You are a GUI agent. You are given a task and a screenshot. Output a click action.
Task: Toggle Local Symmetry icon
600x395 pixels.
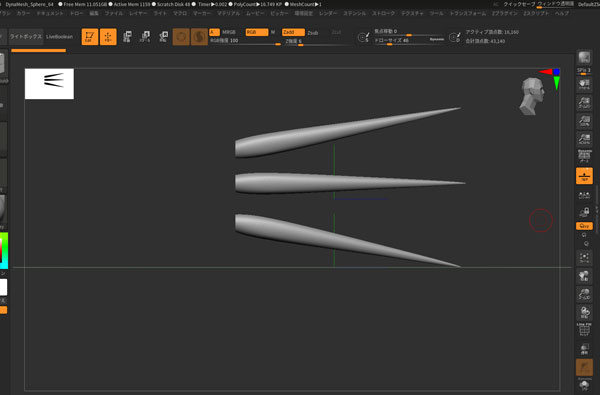(x=584, y=195)
